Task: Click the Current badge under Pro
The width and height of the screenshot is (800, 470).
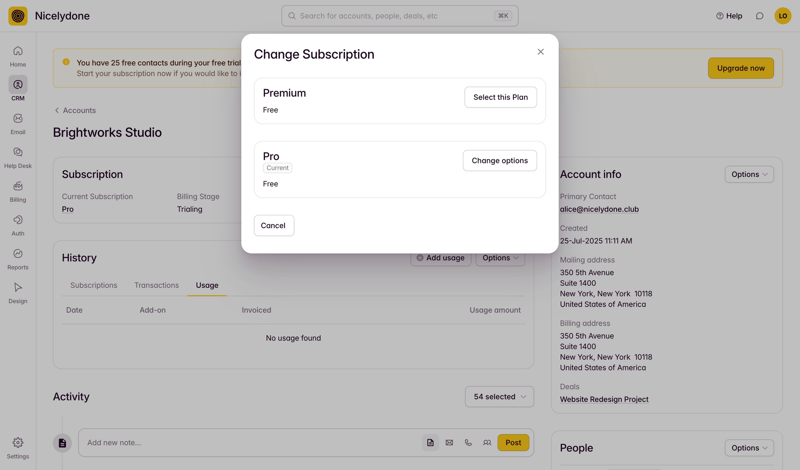Action: [x=278, y=168]
